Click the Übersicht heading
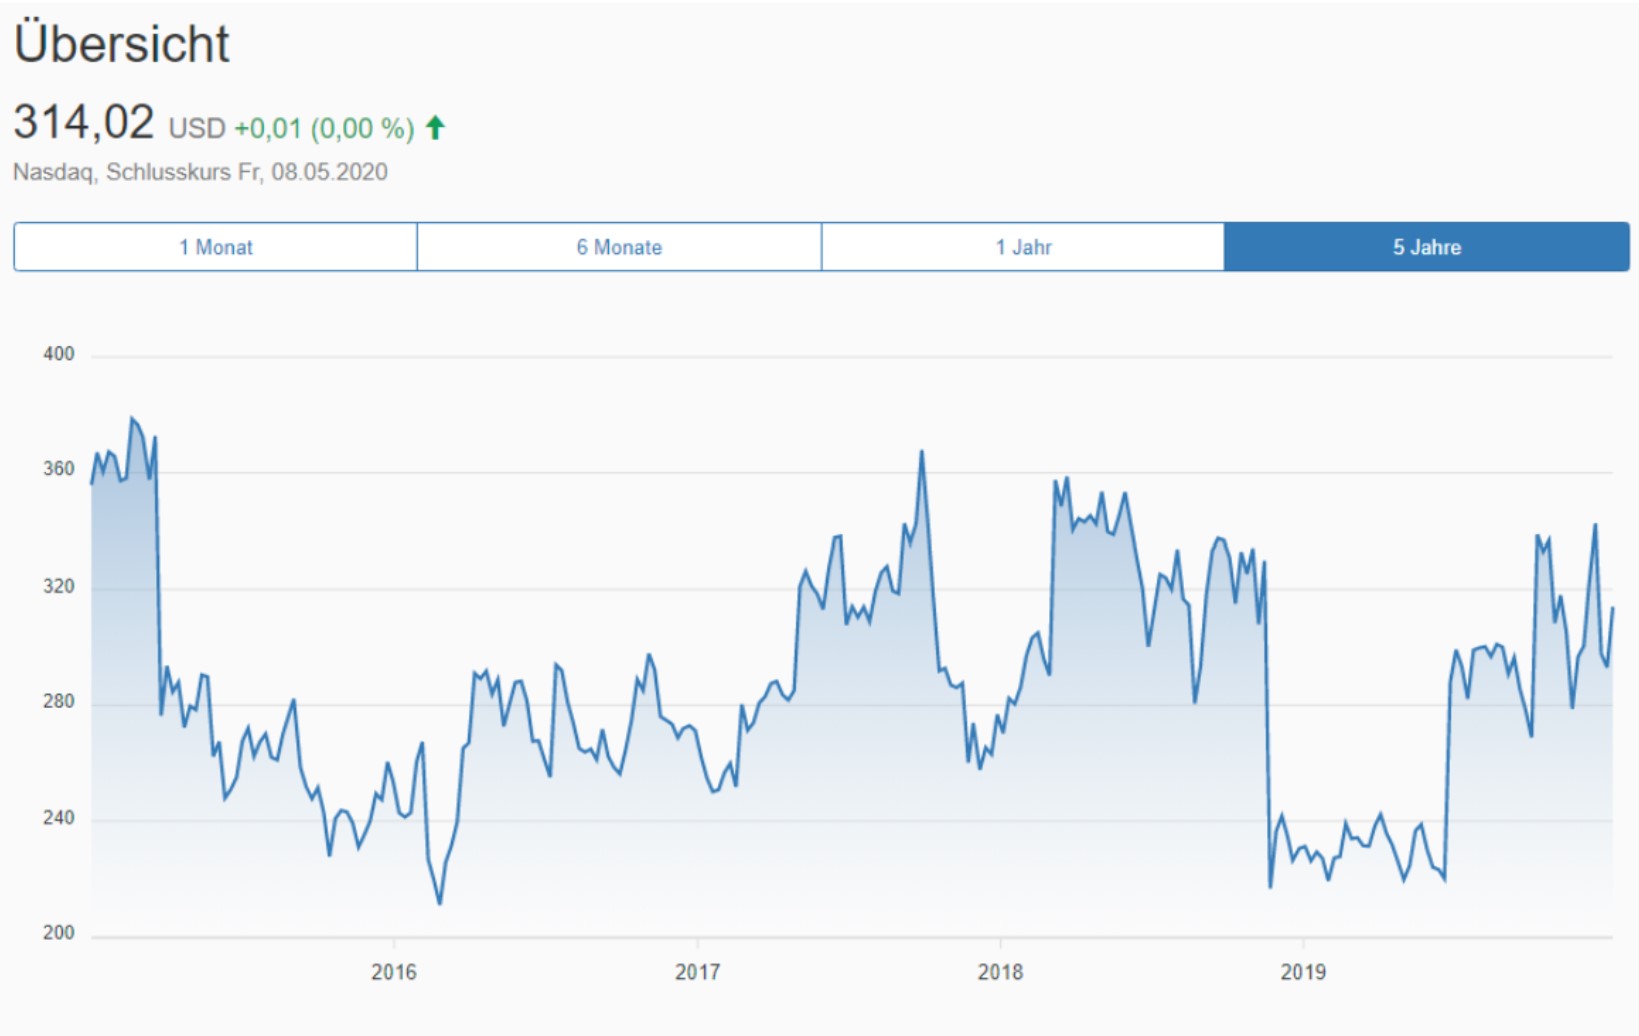Viewport: 1639px width, 1036px height. 122,43
